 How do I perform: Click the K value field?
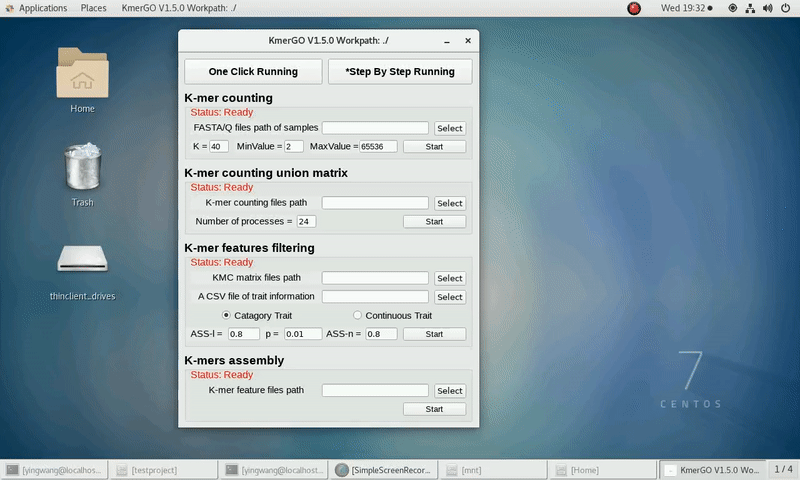pos(218,146)
